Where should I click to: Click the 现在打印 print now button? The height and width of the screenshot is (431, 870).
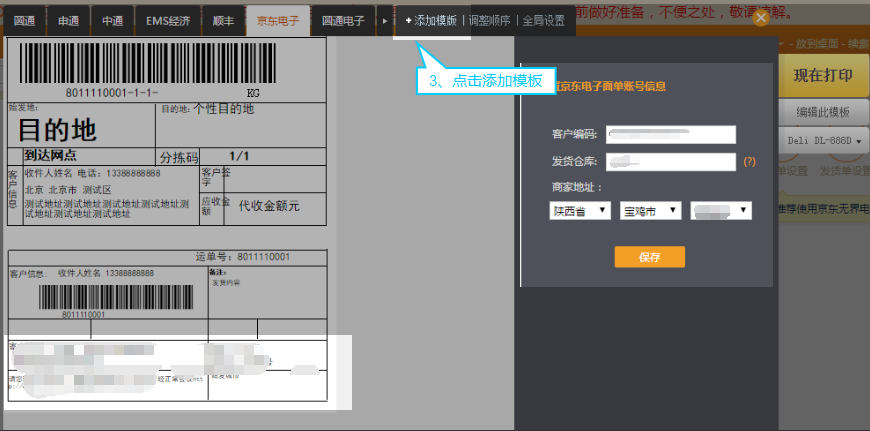823,76
